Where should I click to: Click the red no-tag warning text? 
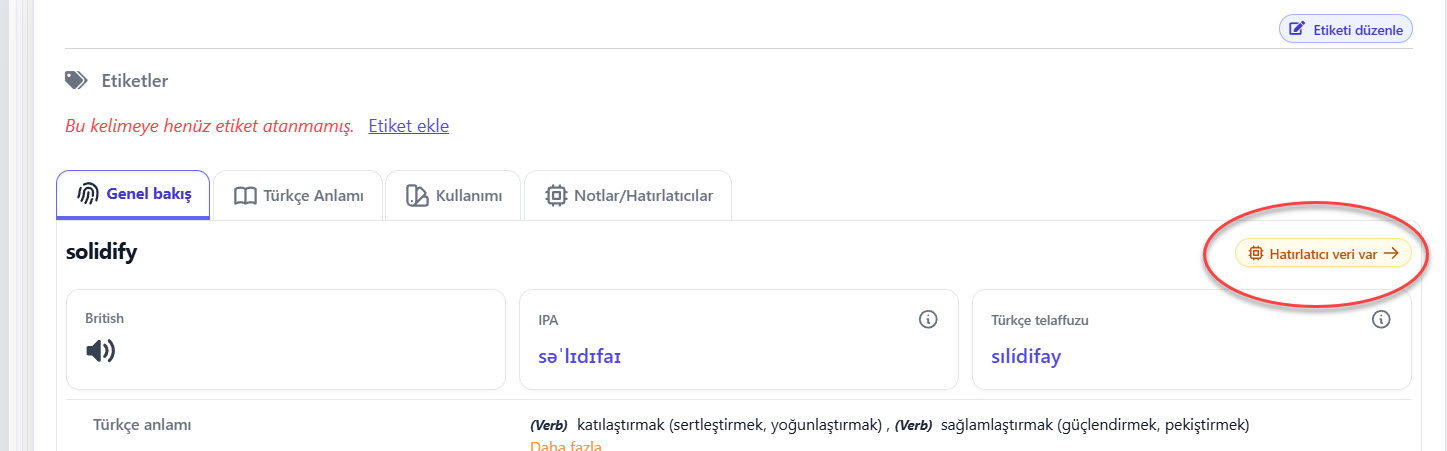pos(209,126)
